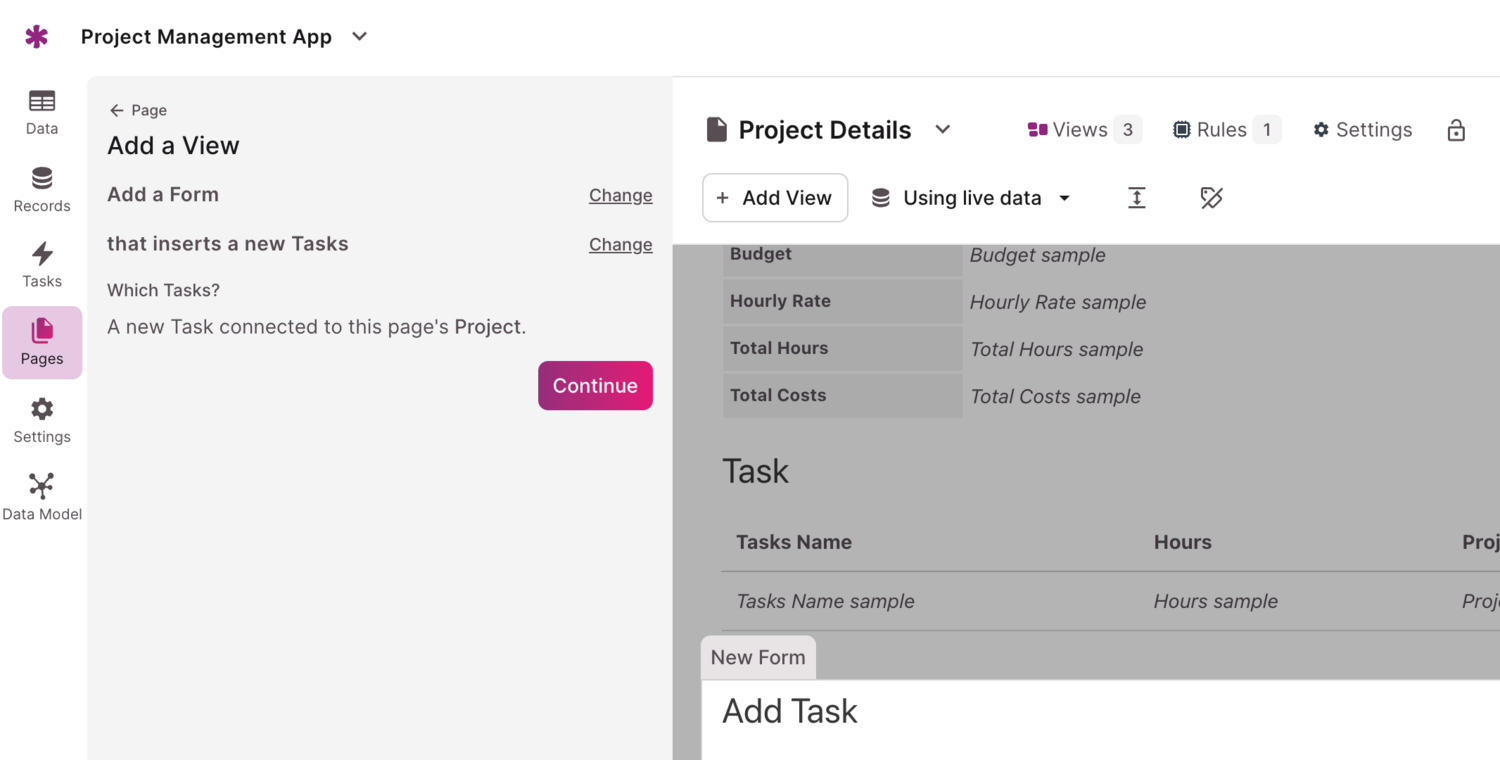Open page Settings in the top bar
1500x760 pixels.
click(x=1362, y=130)
